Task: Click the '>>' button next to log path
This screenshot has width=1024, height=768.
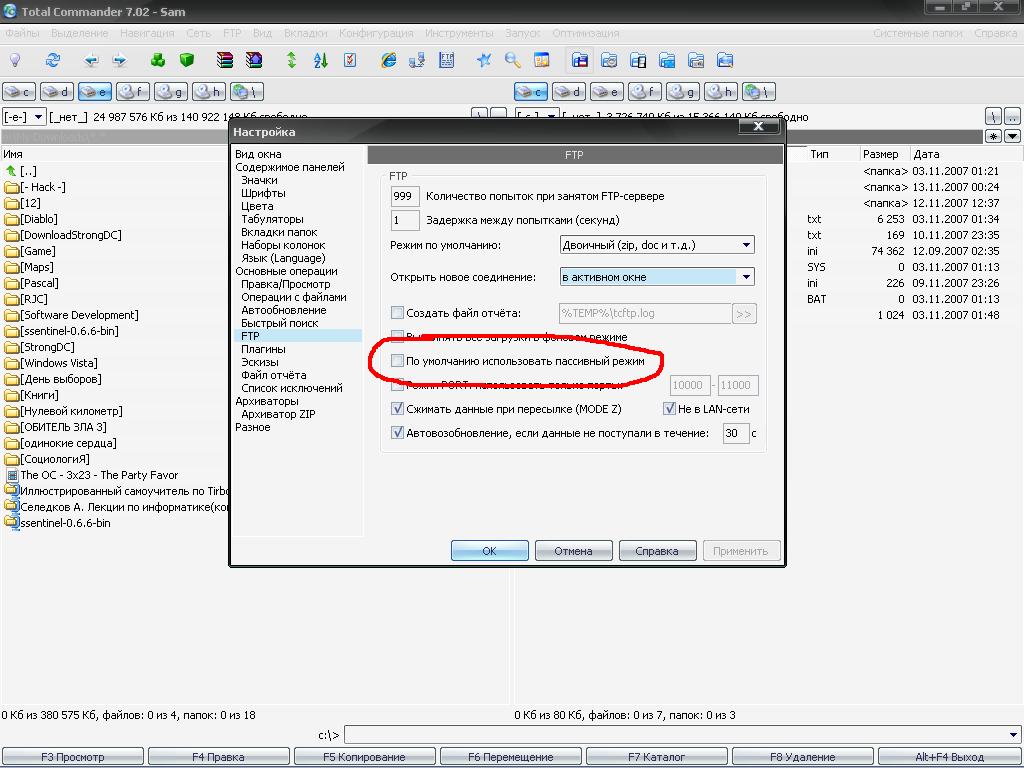Action: click(744, 313)
